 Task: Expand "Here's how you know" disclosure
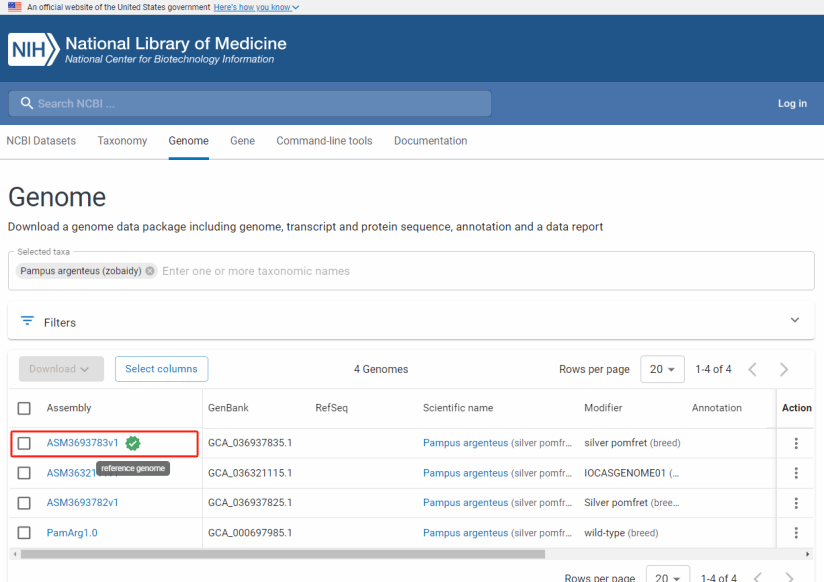256,7
